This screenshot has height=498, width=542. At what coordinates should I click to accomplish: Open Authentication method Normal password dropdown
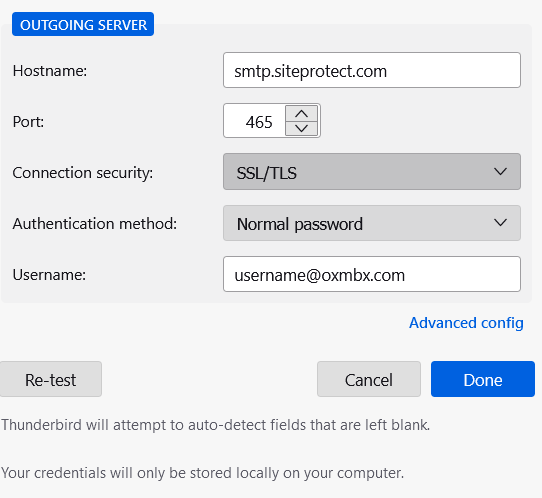pos(372,223)
